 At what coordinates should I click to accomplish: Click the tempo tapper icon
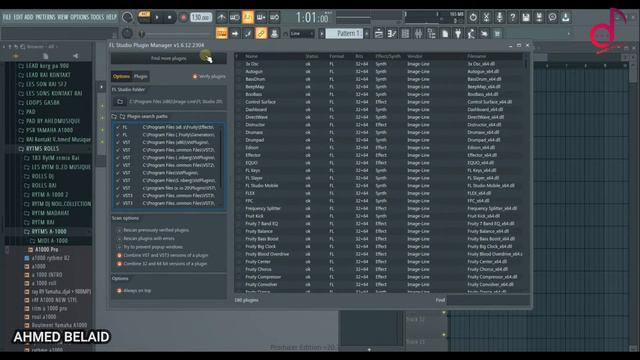(x=471, y=33)
